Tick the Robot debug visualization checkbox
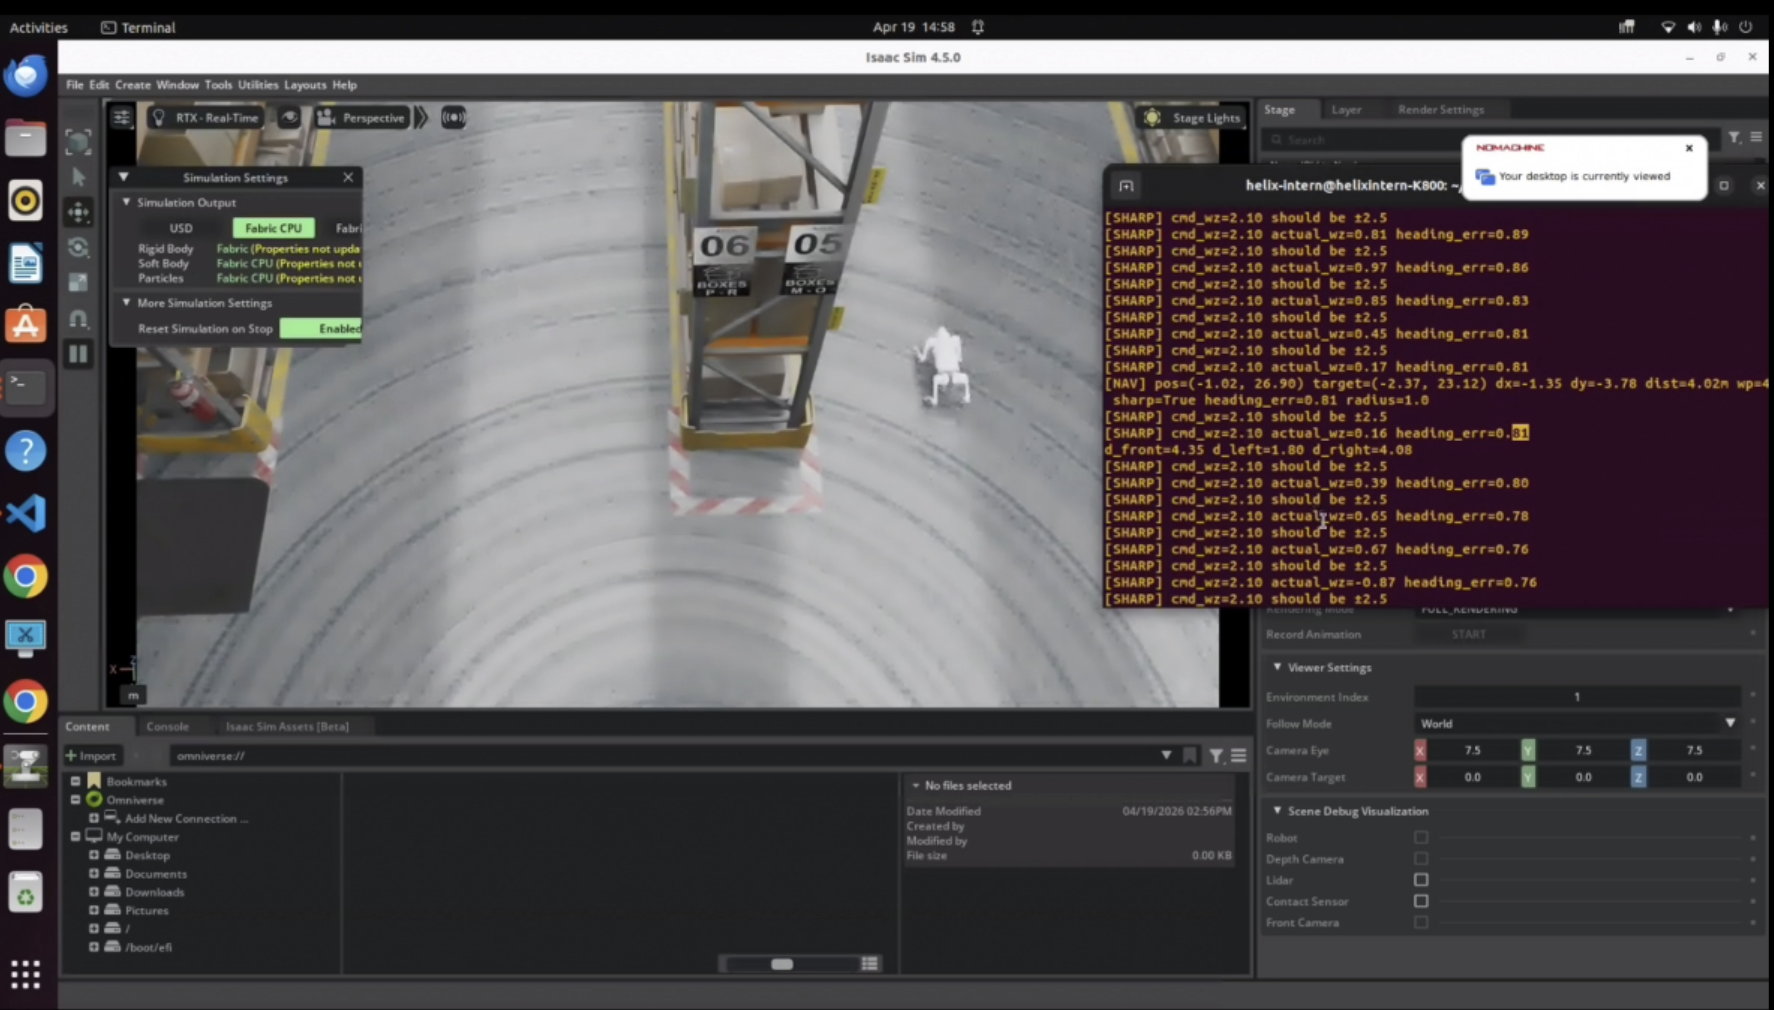The width and height of the screenshot is (1774, 1010). click(x=1421, y=838)
